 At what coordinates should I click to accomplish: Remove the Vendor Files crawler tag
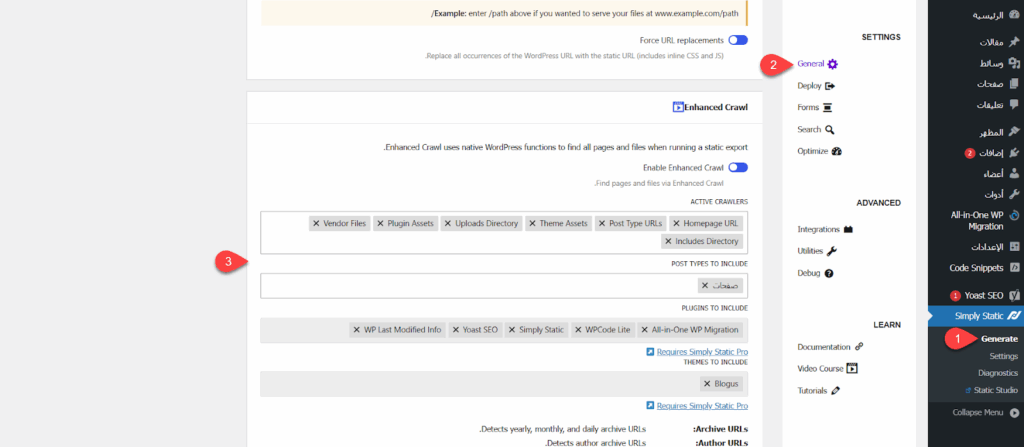click(316, 223)
